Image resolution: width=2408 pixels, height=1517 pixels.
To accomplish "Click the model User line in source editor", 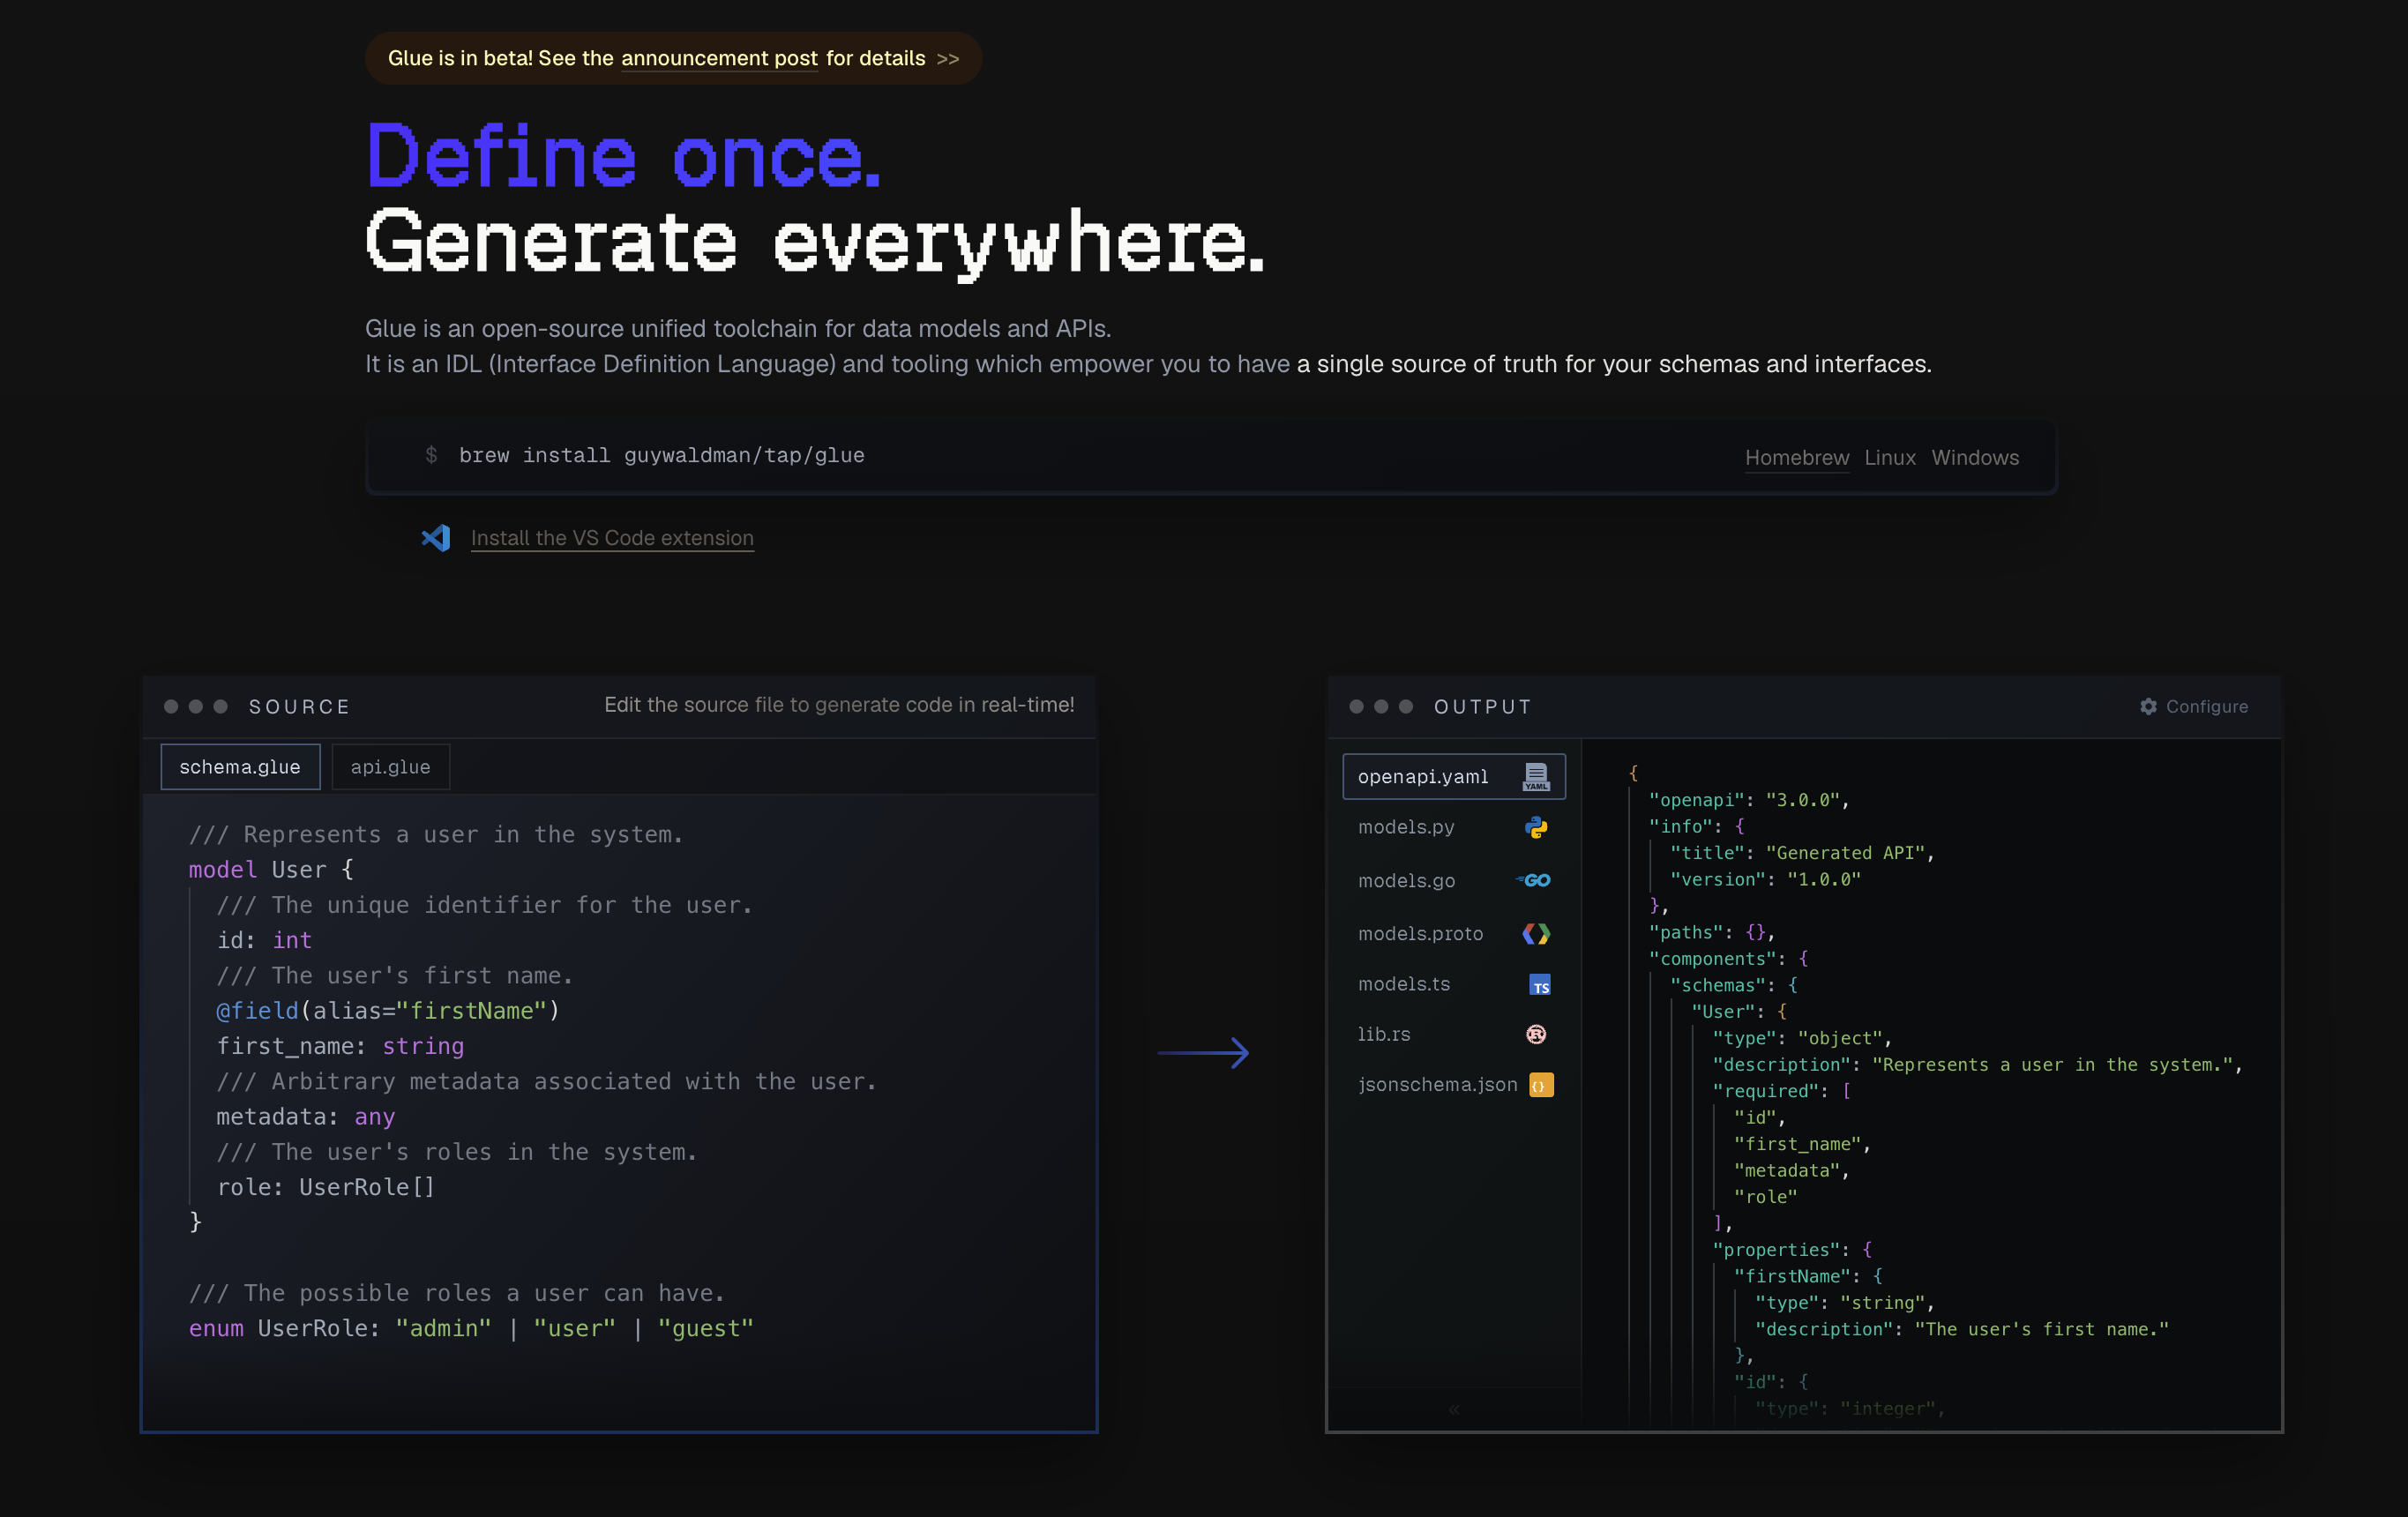I will pos(271,870).
